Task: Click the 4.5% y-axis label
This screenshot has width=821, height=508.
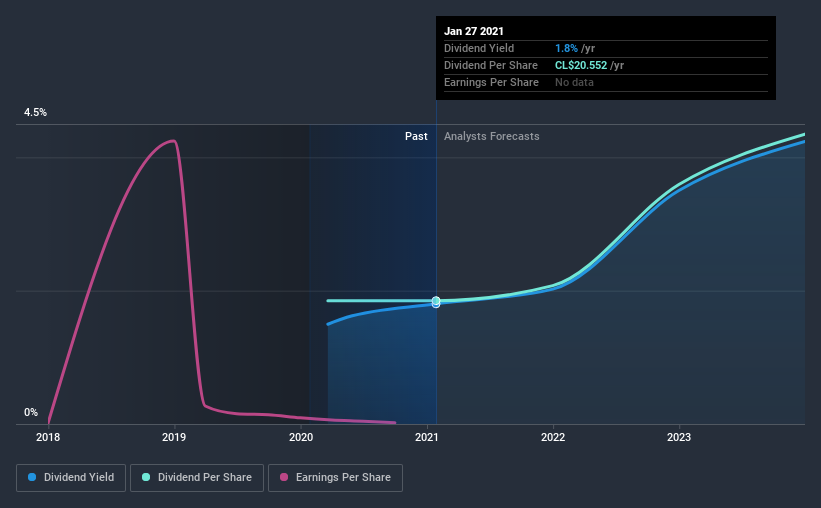Action: click(x=35, y=113)
